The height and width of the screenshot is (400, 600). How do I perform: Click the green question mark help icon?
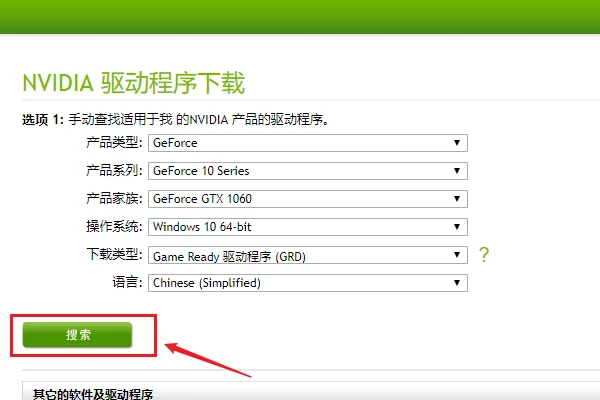coord(484,255)
